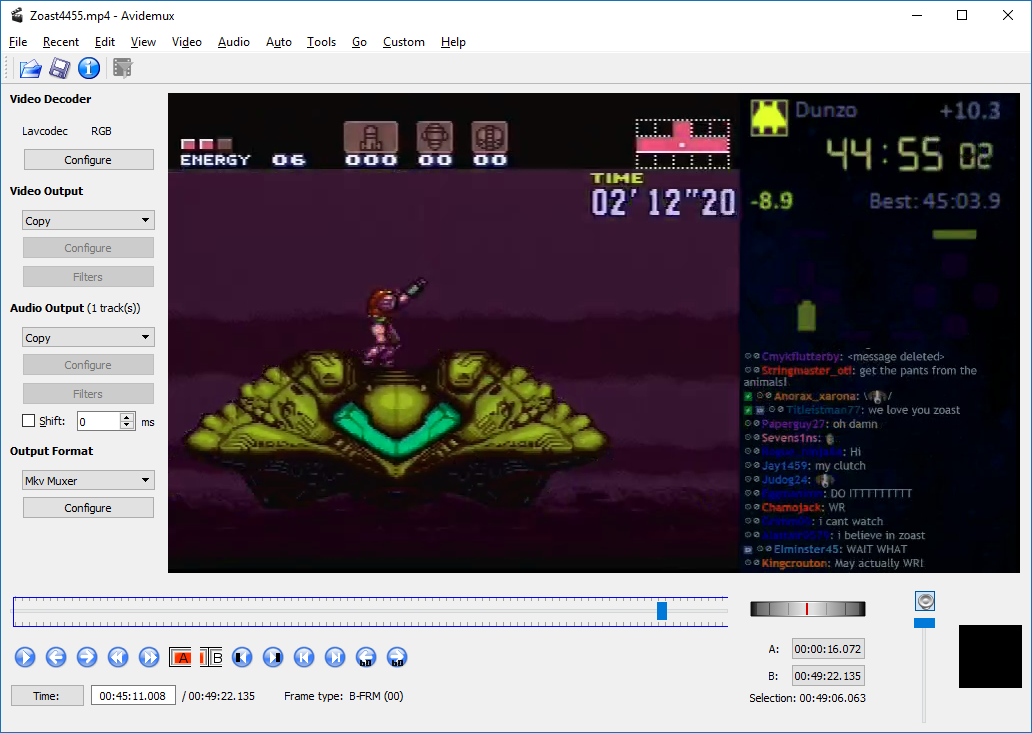Go to last frame of the video
Viewport: 1032px width, 733px height.
tap(335, 657)
